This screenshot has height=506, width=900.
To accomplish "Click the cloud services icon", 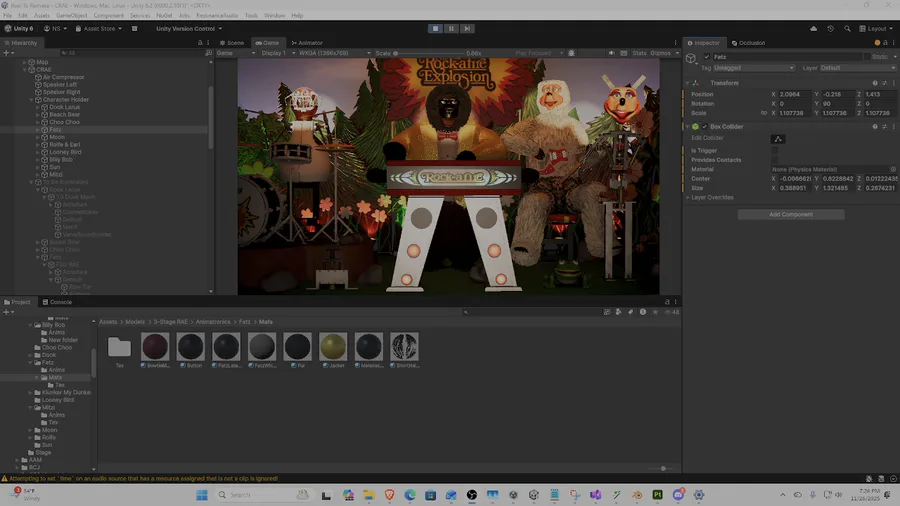I will click(814, 28).
